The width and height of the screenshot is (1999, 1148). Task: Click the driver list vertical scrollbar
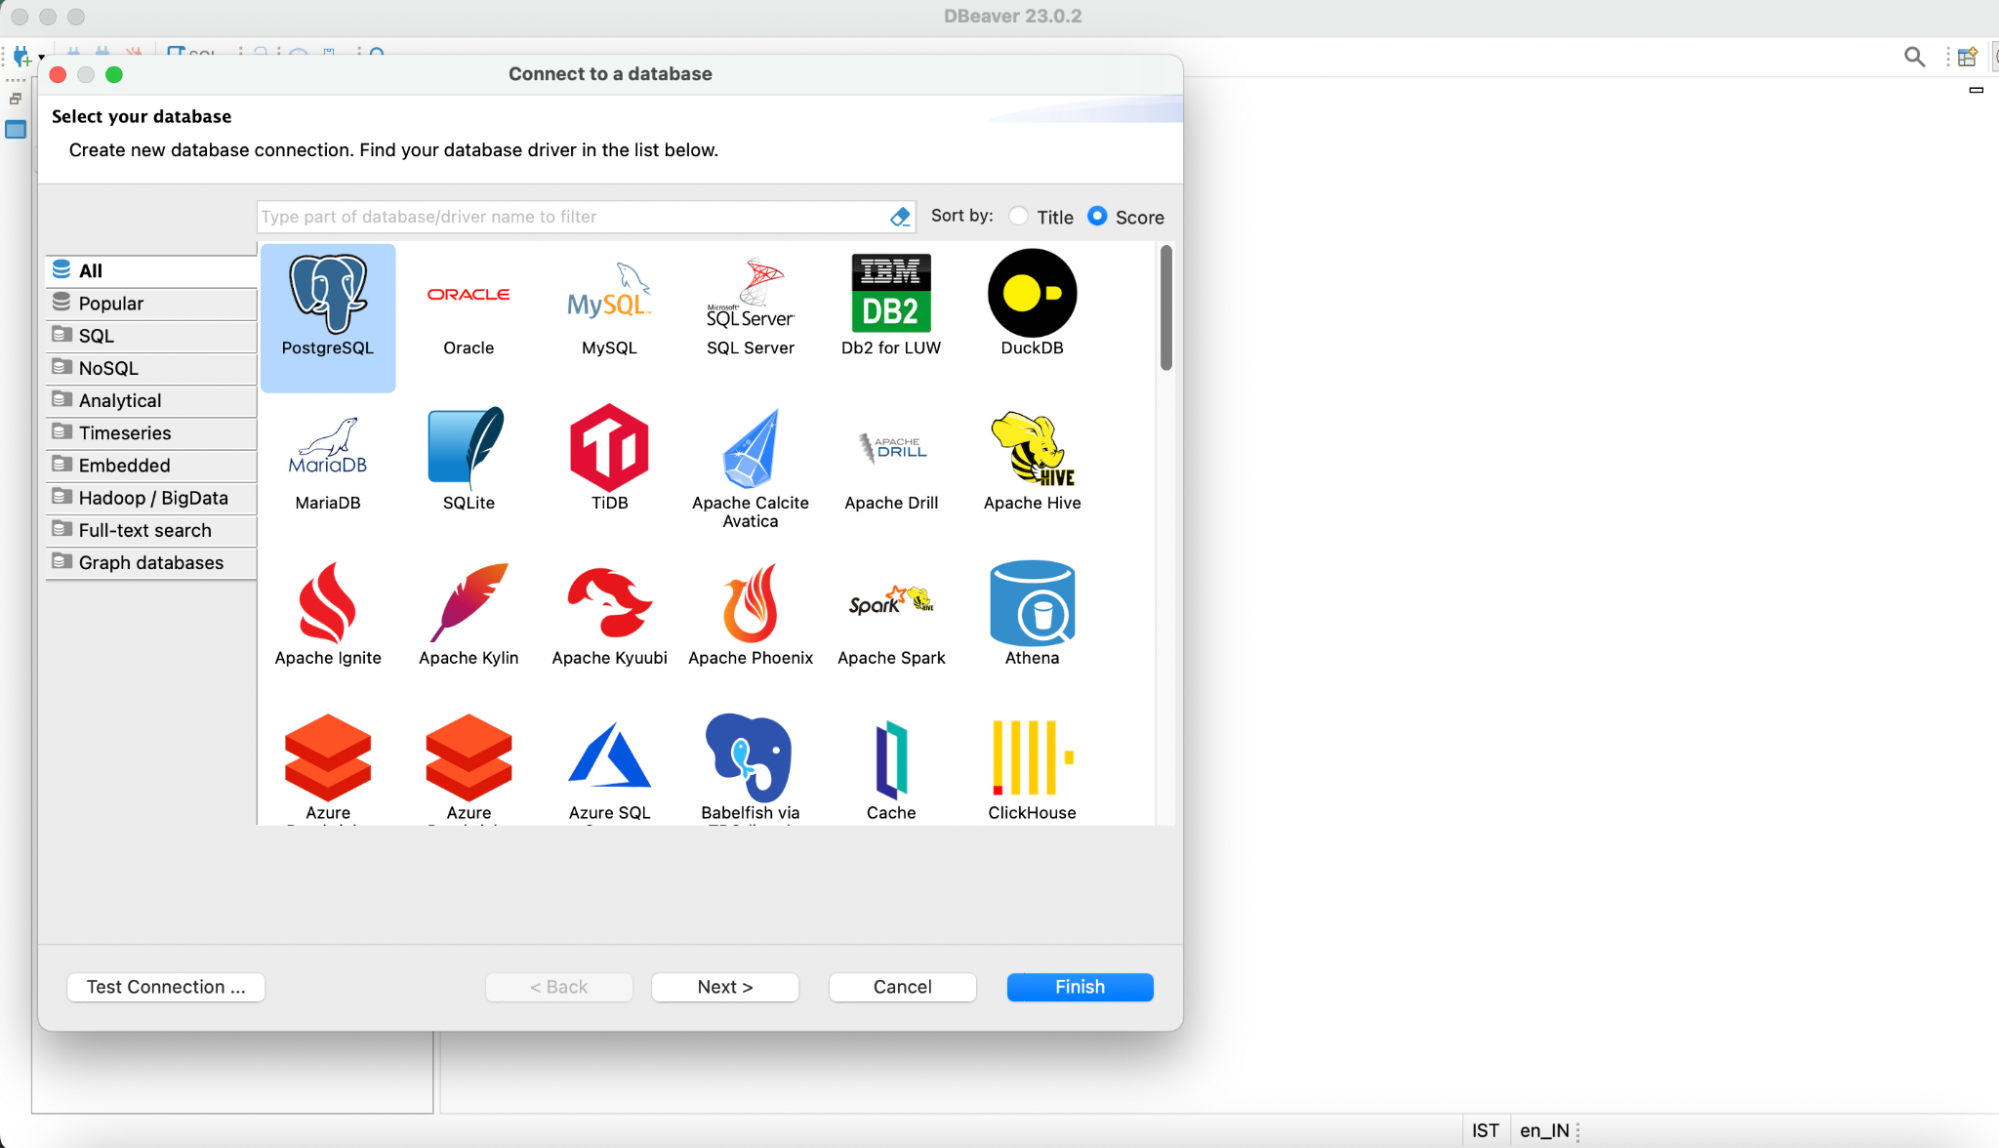1166,308
